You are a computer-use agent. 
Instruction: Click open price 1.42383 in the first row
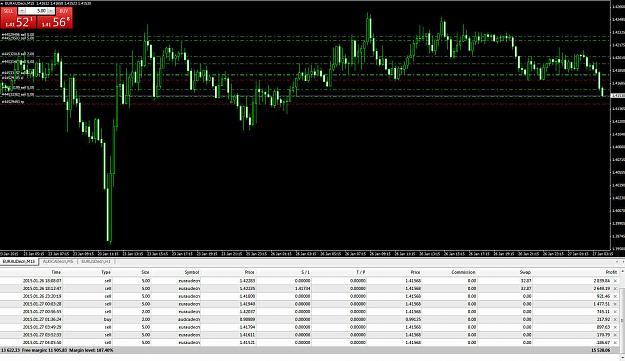pyautogui.click(x=247, y=281)
